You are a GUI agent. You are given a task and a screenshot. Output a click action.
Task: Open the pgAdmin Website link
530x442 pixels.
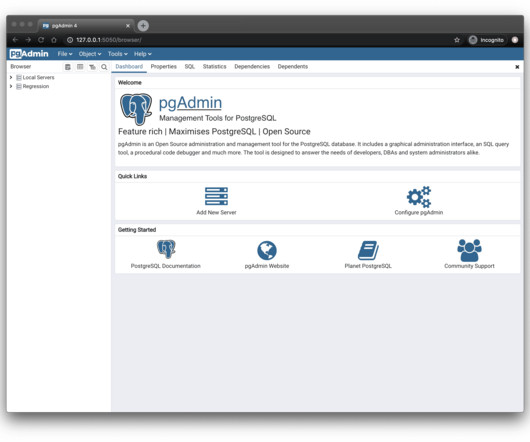click(267, 266)
